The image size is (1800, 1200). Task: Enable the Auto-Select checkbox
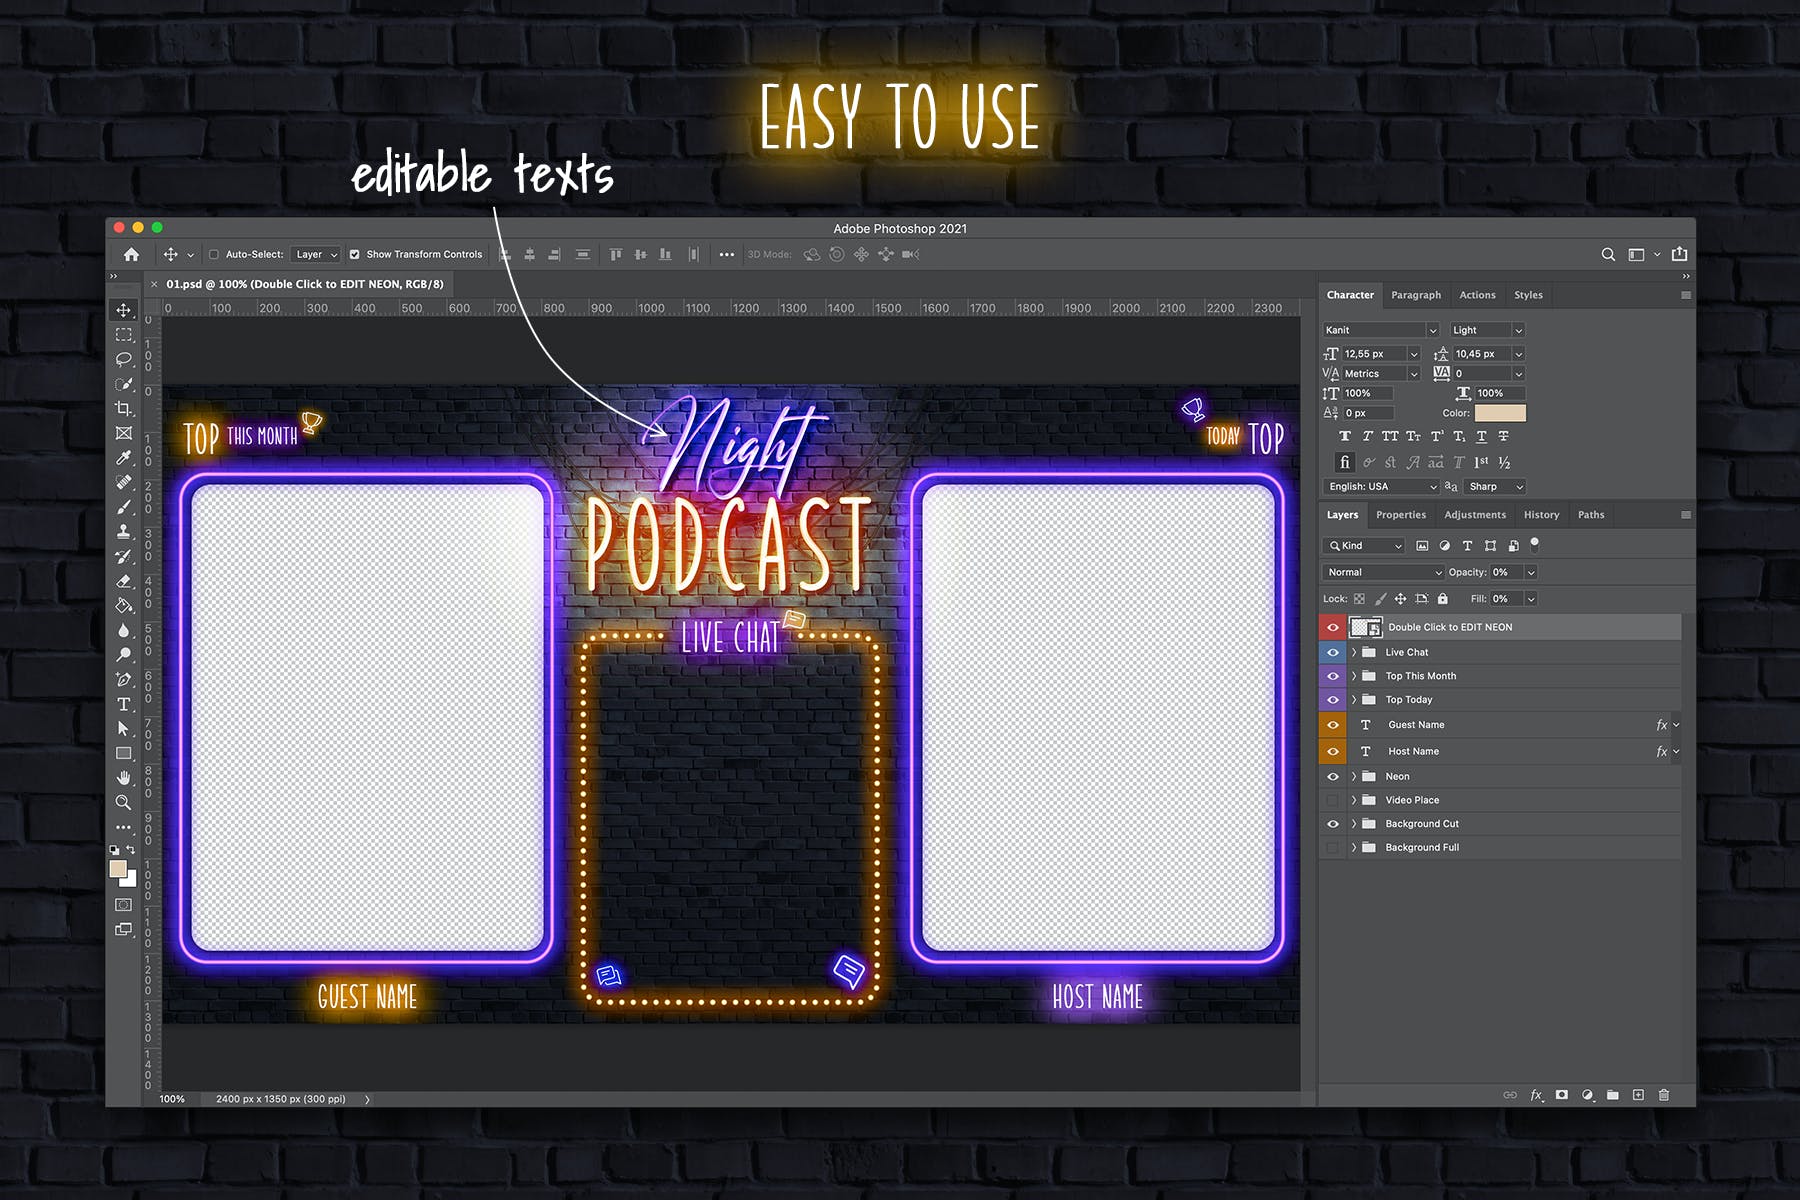click(x=213, y=255)
